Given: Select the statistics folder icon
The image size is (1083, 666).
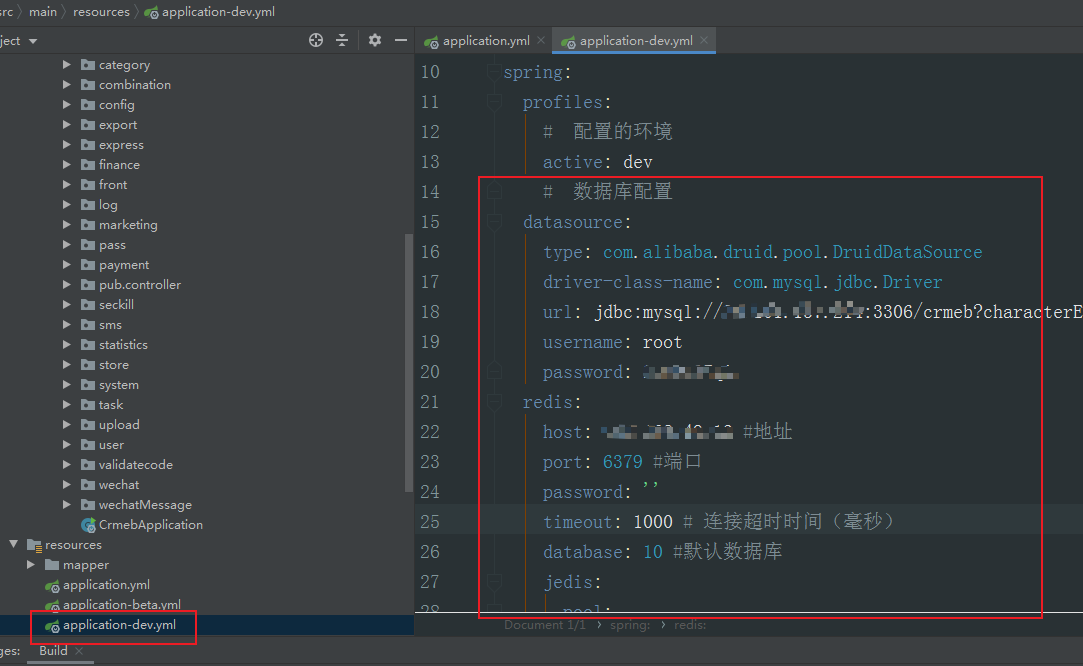Looking at the screenshot, I should 88,345.
